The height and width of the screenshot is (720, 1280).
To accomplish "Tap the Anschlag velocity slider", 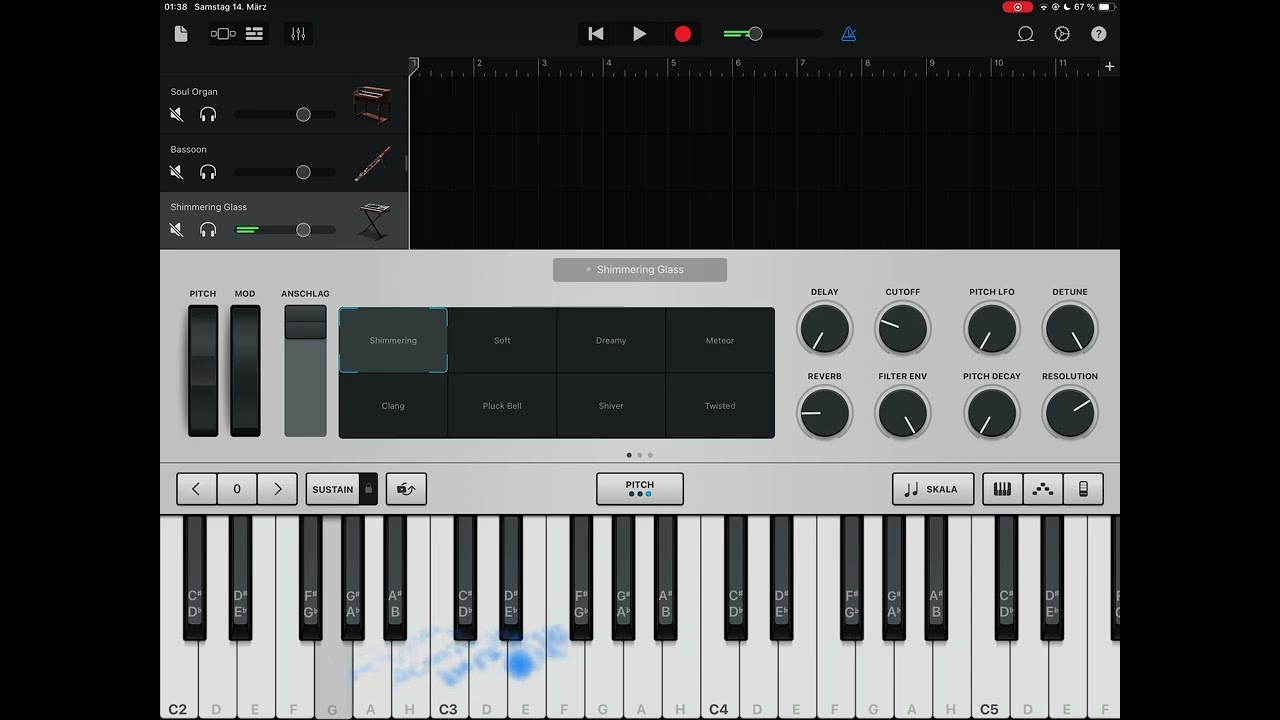I will click(305, 371).
